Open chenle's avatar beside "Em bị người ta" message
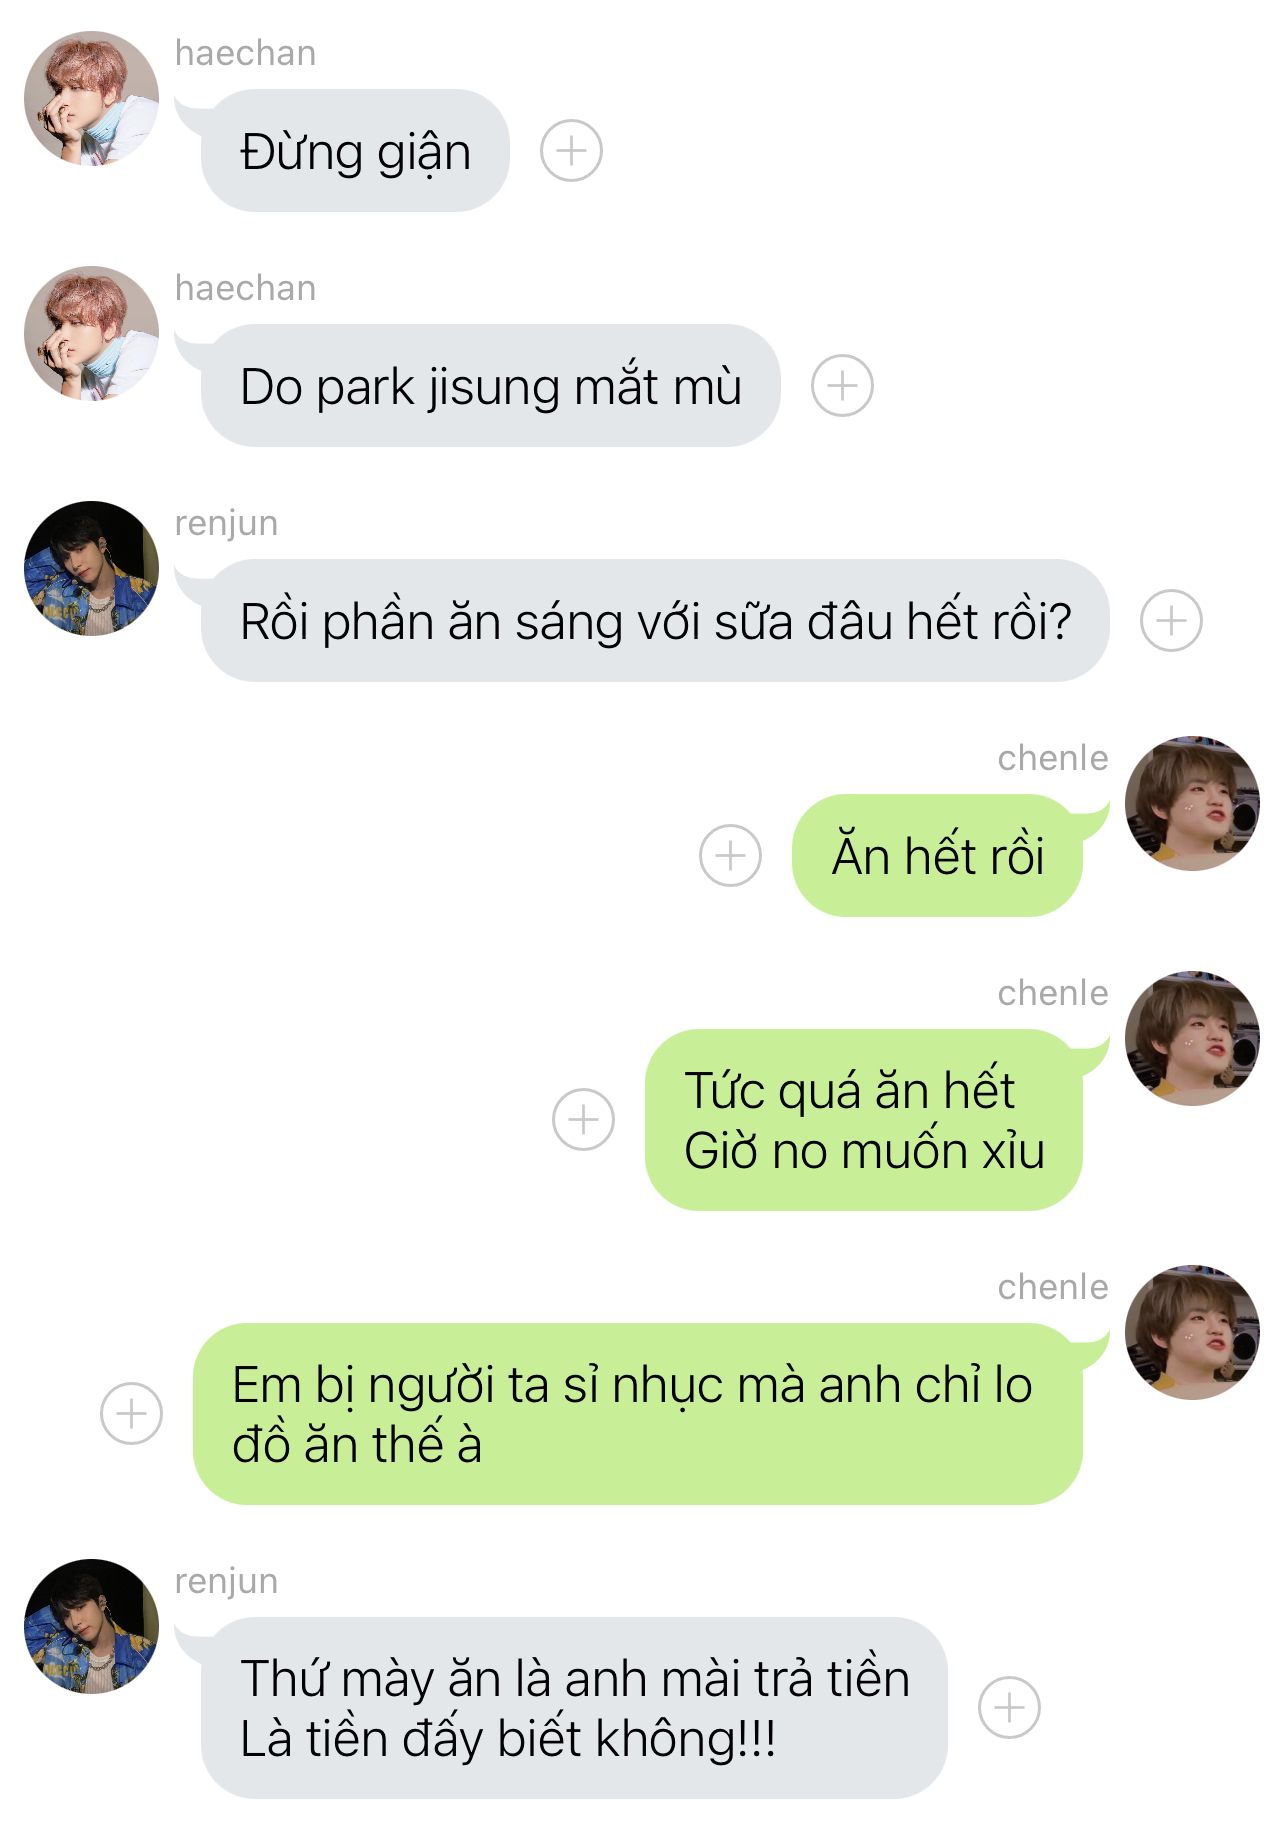This screenshot has width=1284, height=1824. tap(1192, 1332)
